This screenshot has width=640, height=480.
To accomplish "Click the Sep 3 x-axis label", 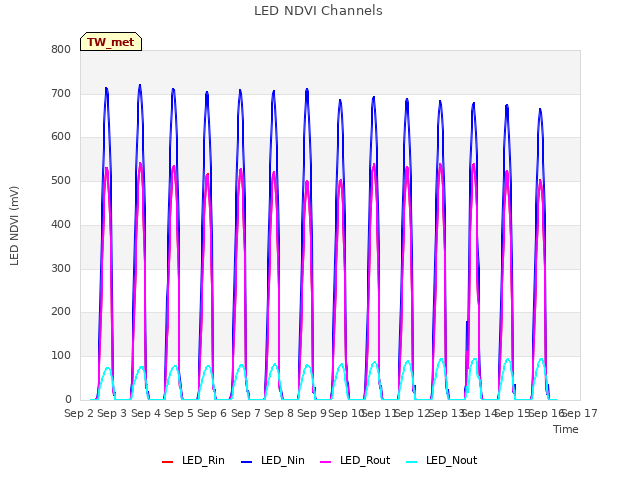I will pos(112,413).
